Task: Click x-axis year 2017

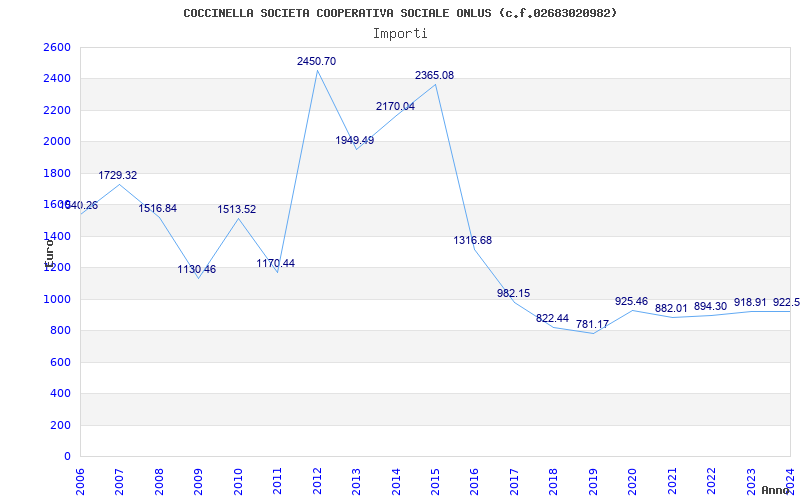Action: point(514,482)
